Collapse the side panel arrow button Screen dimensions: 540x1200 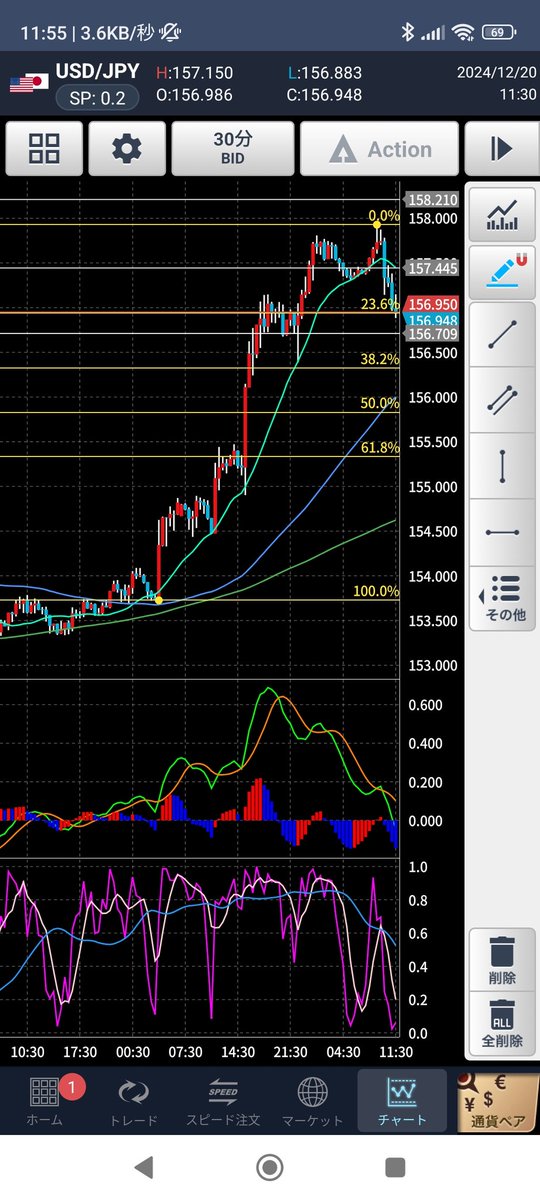(501, 149)
